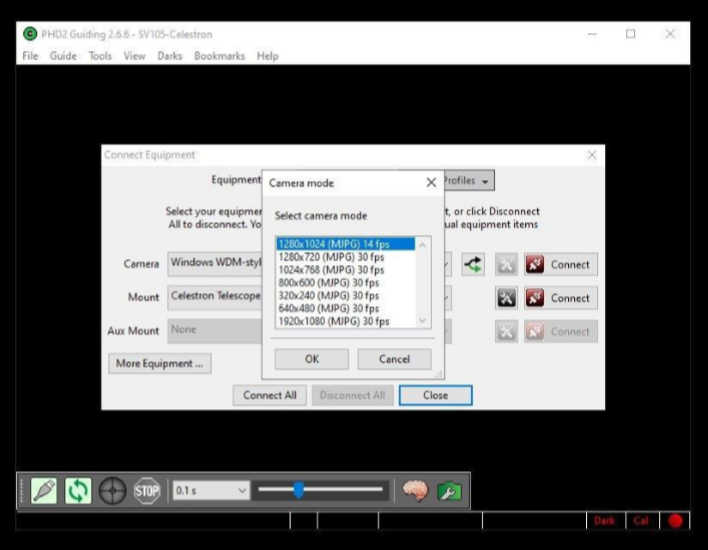Close the Camera mode dialog
Viewport: 708px width, 550px height.
pos(431,182)
